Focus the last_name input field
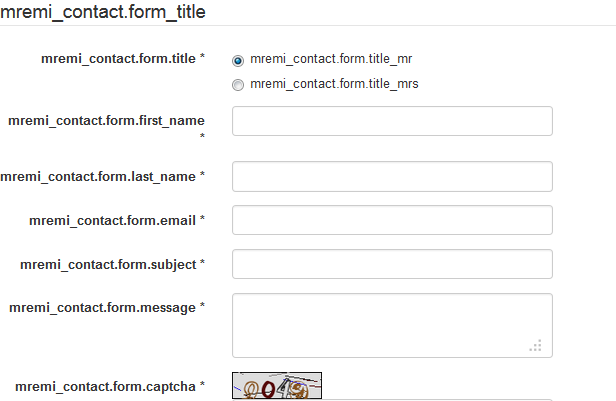The image size is (616, 401). pyautogui.click(x=392, y=176)
